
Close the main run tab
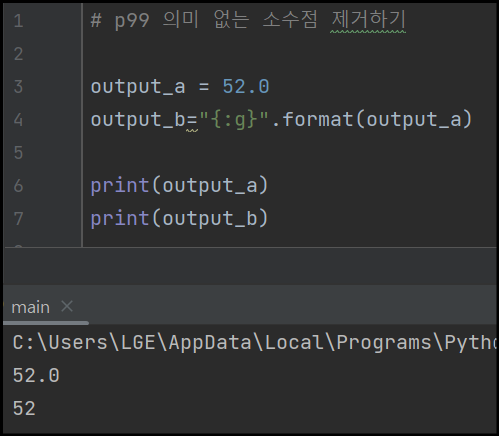point(67,306)
